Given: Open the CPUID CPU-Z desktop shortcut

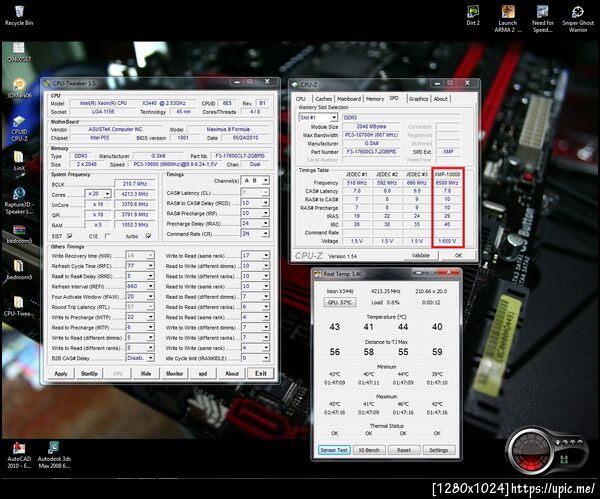Looking at the screenshot, I should tap(19, 128).
